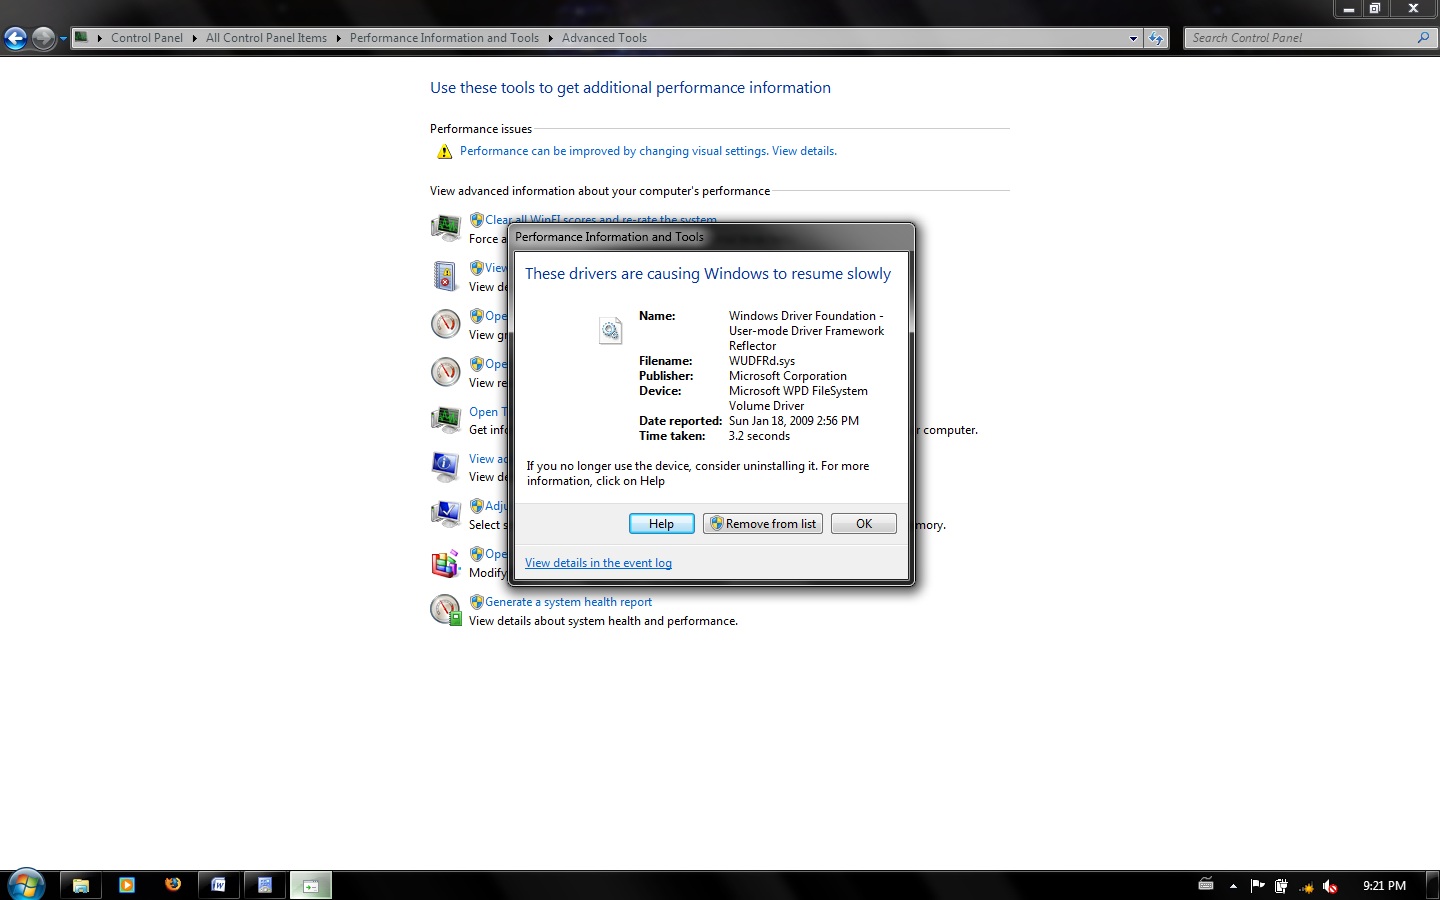Click the search magnifier icon
The image size is (1440, 900).
pos(1424,38)
